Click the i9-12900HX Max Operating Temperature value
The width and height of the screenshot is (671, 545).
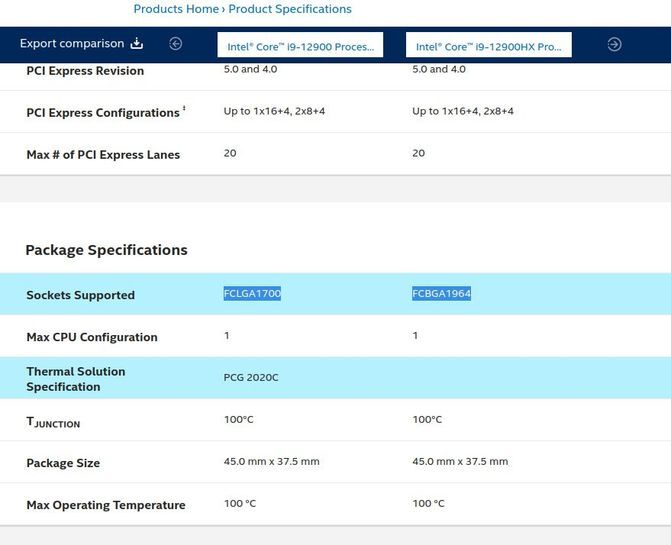point(428,504)
